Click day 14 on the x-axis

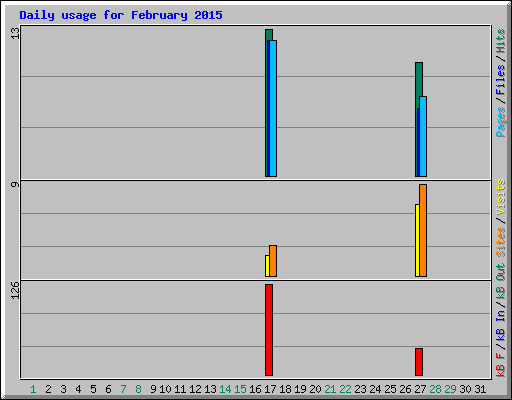[225, 389]
